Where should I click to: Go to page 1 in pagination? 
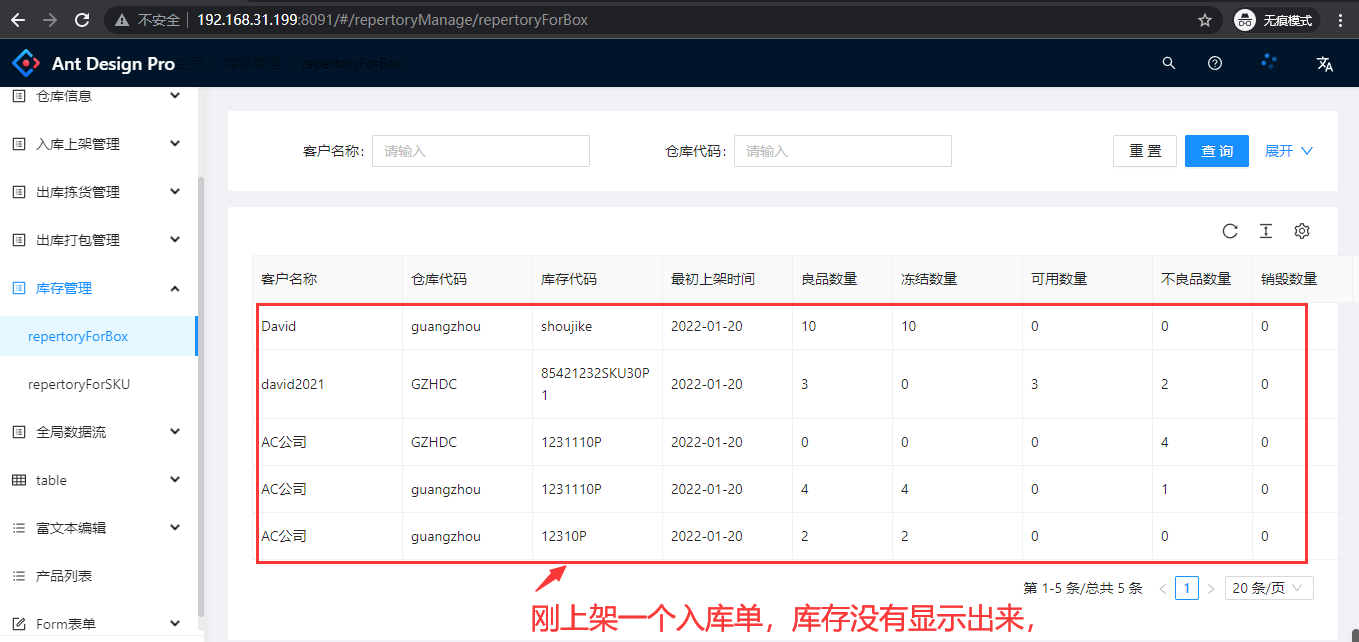point(1187,588)
